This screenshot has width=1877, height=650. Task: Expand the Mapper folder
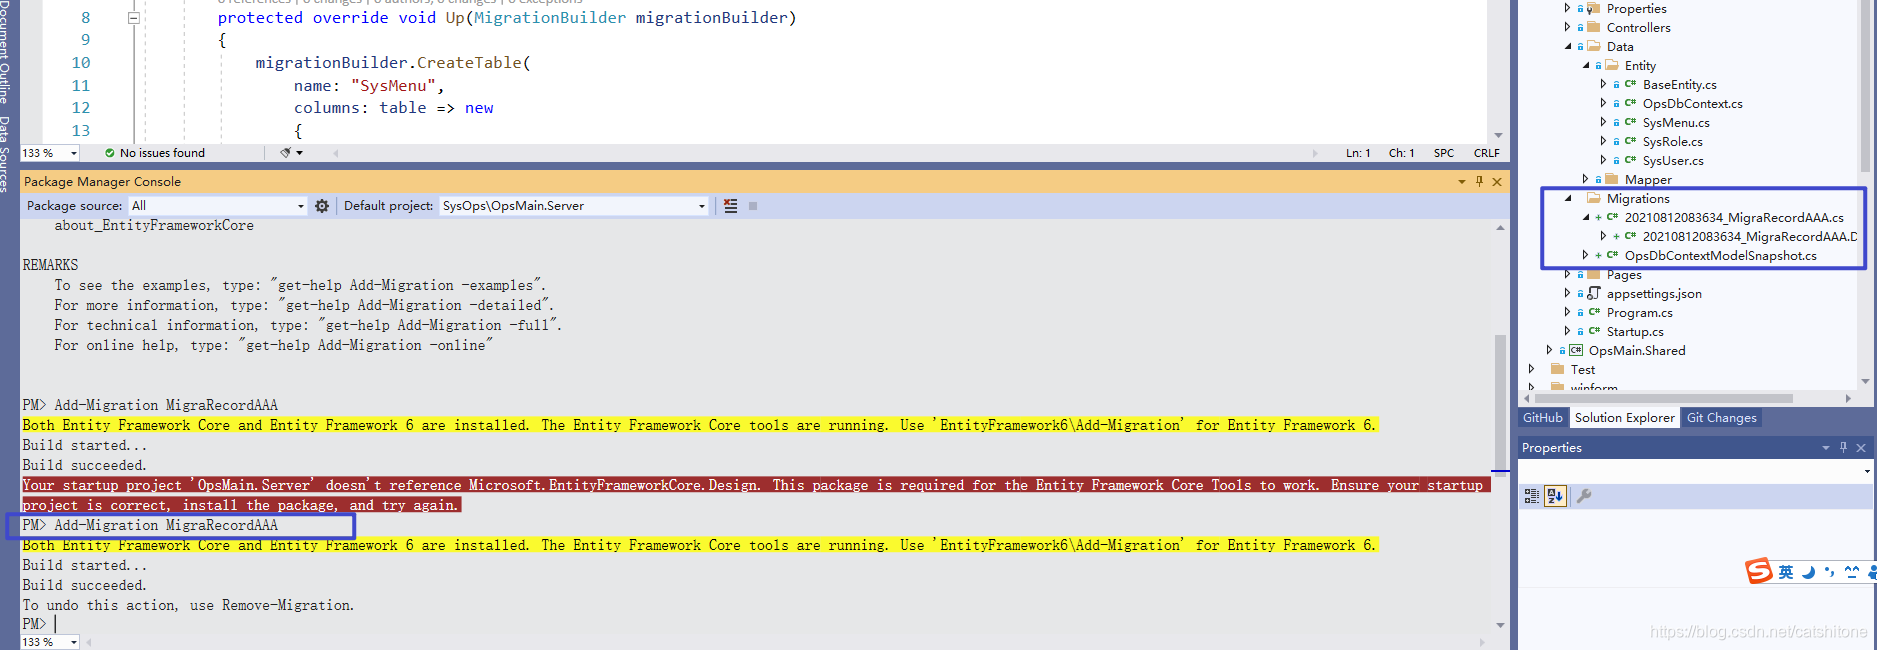[1586, 180]
